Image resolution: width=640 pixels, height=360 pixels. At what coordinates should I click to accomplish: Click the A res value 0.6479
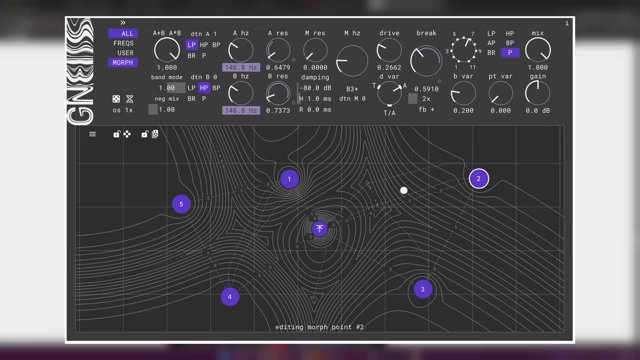(278, 67)
